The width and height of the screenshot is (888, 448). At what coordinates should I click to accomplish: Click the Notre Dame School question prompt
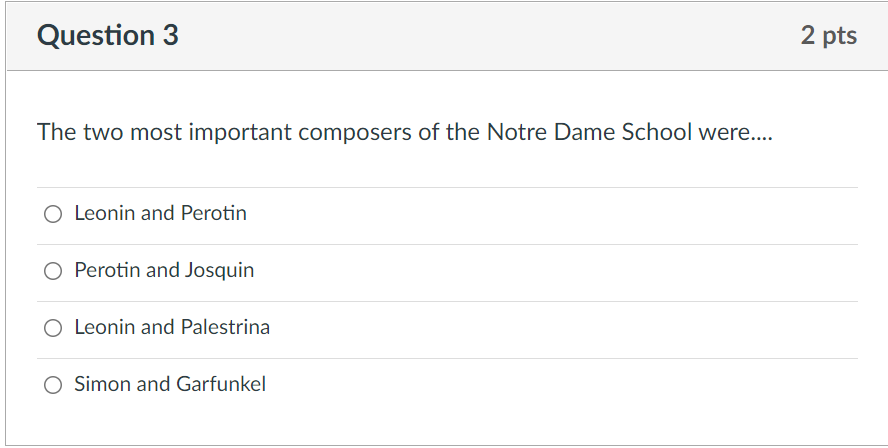coord(404,133)
